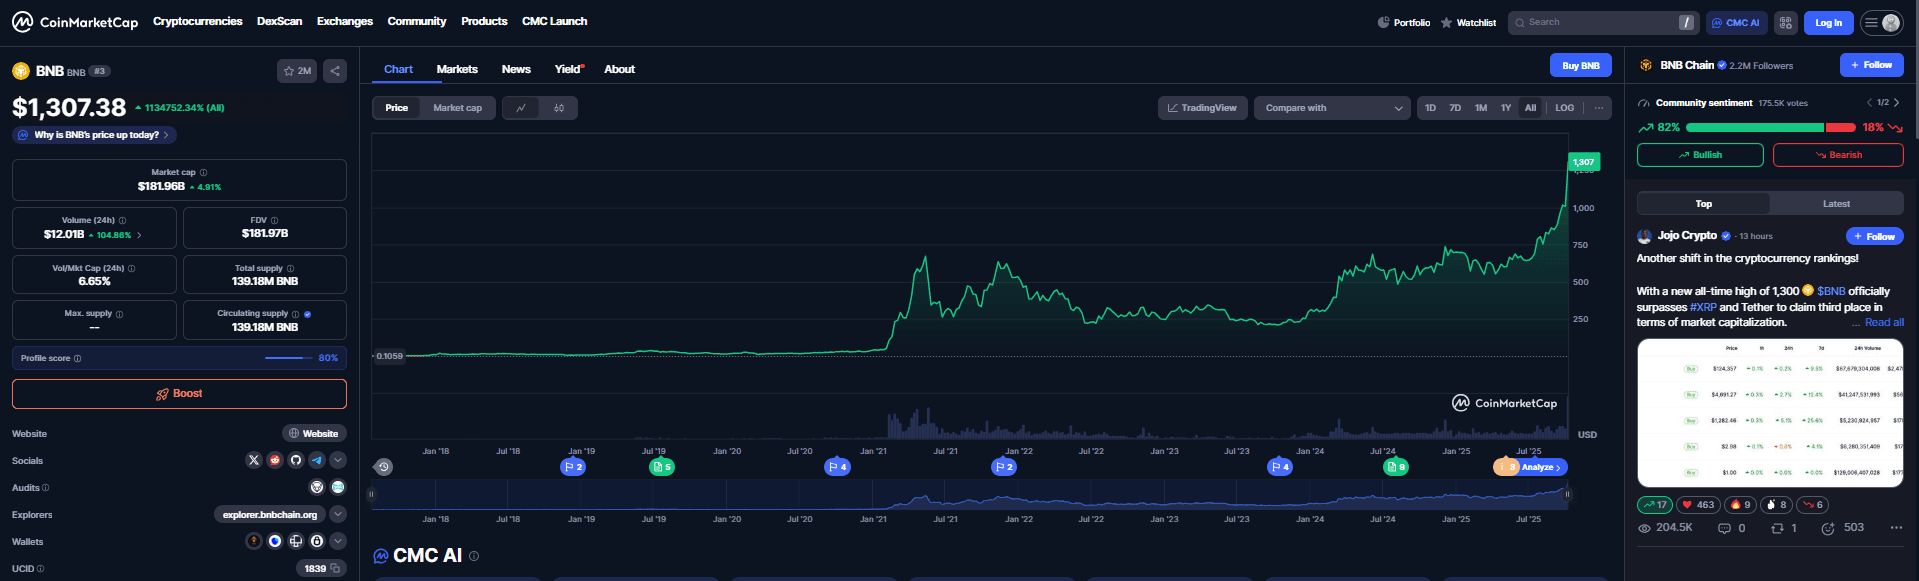This screenshot has width=1919, height=581.
Task: Click the chart history clock icon
Action: point(383,467)
